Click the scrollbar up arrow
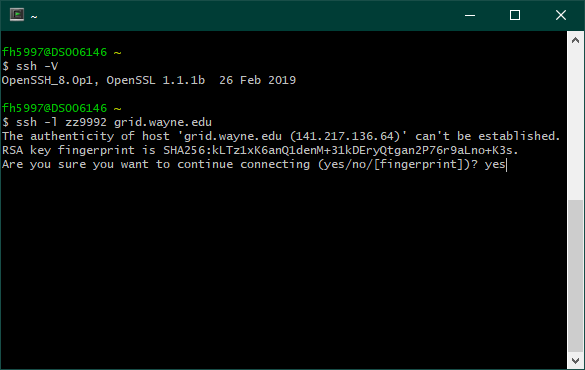Image resolution: width=585 pixels, height=370 pixels. (575, 40)
